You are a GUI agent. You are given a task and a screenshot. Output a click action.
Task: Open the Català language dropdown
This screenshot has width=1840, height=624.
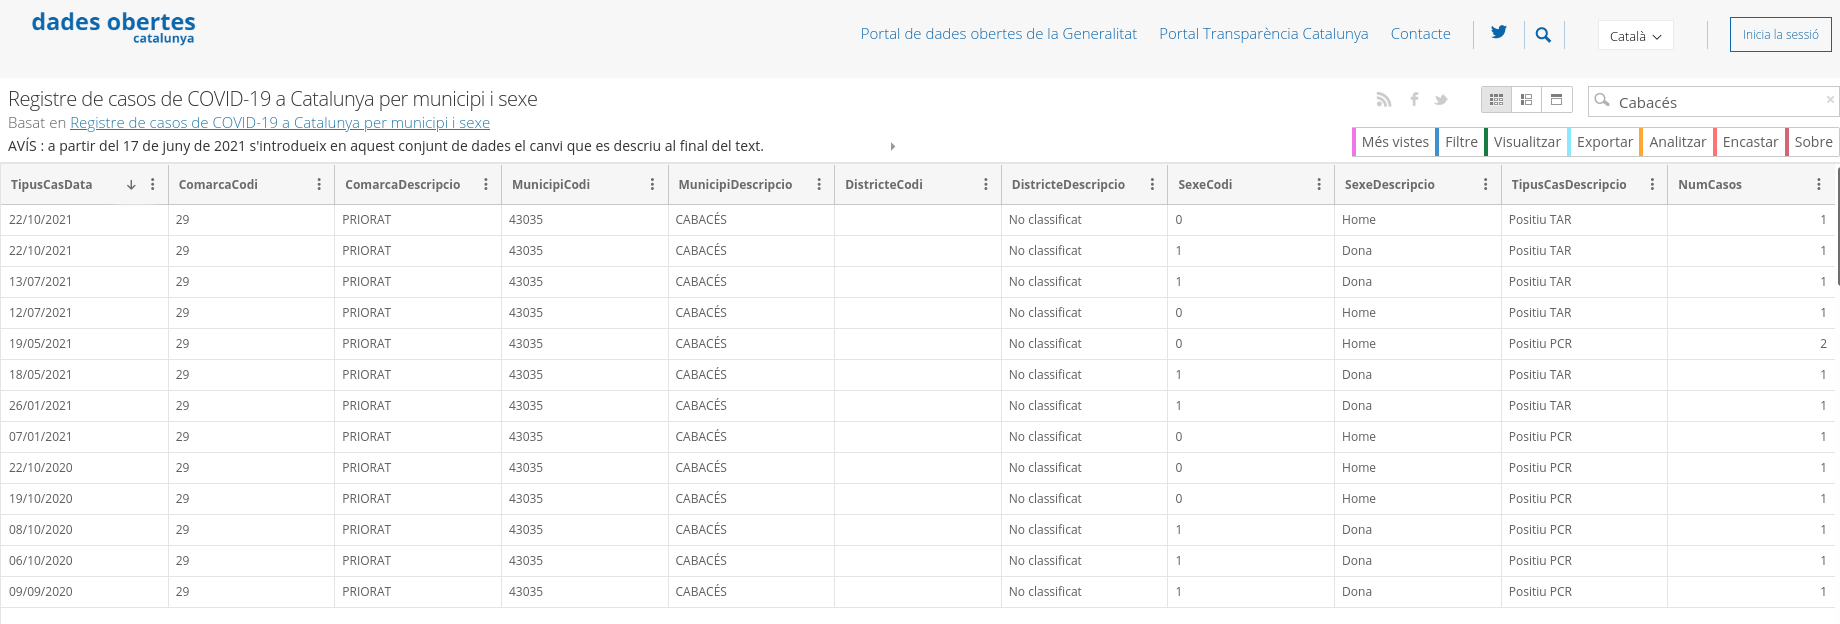click(x=1635, y=36)
